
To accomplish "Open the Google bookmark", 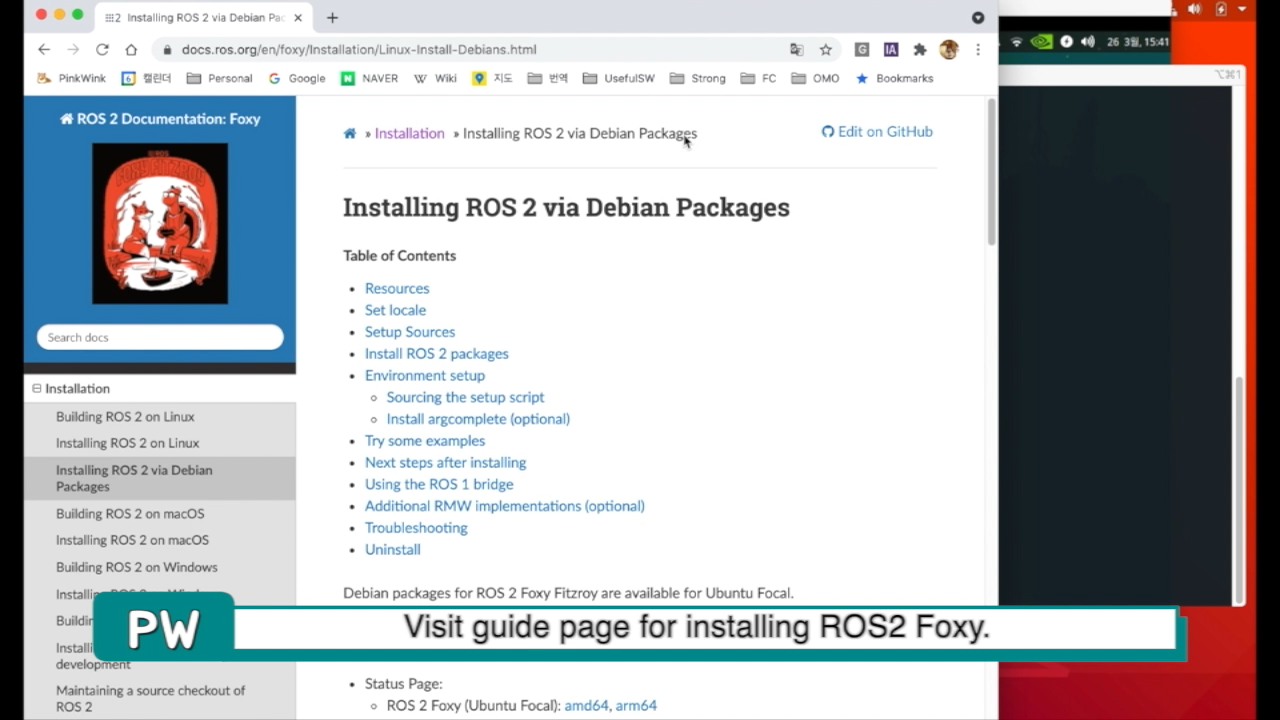I will [x=297, y=78].
